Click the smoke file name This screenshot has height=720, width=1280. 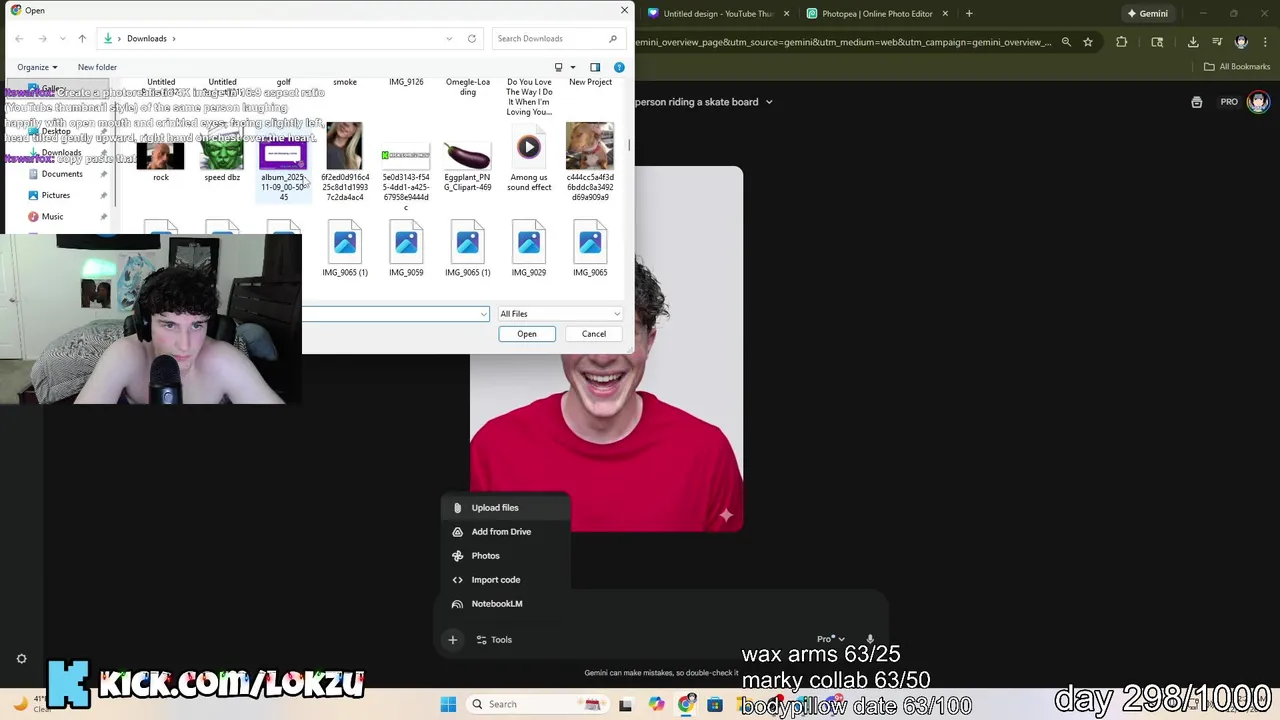(x=345, y=82)
